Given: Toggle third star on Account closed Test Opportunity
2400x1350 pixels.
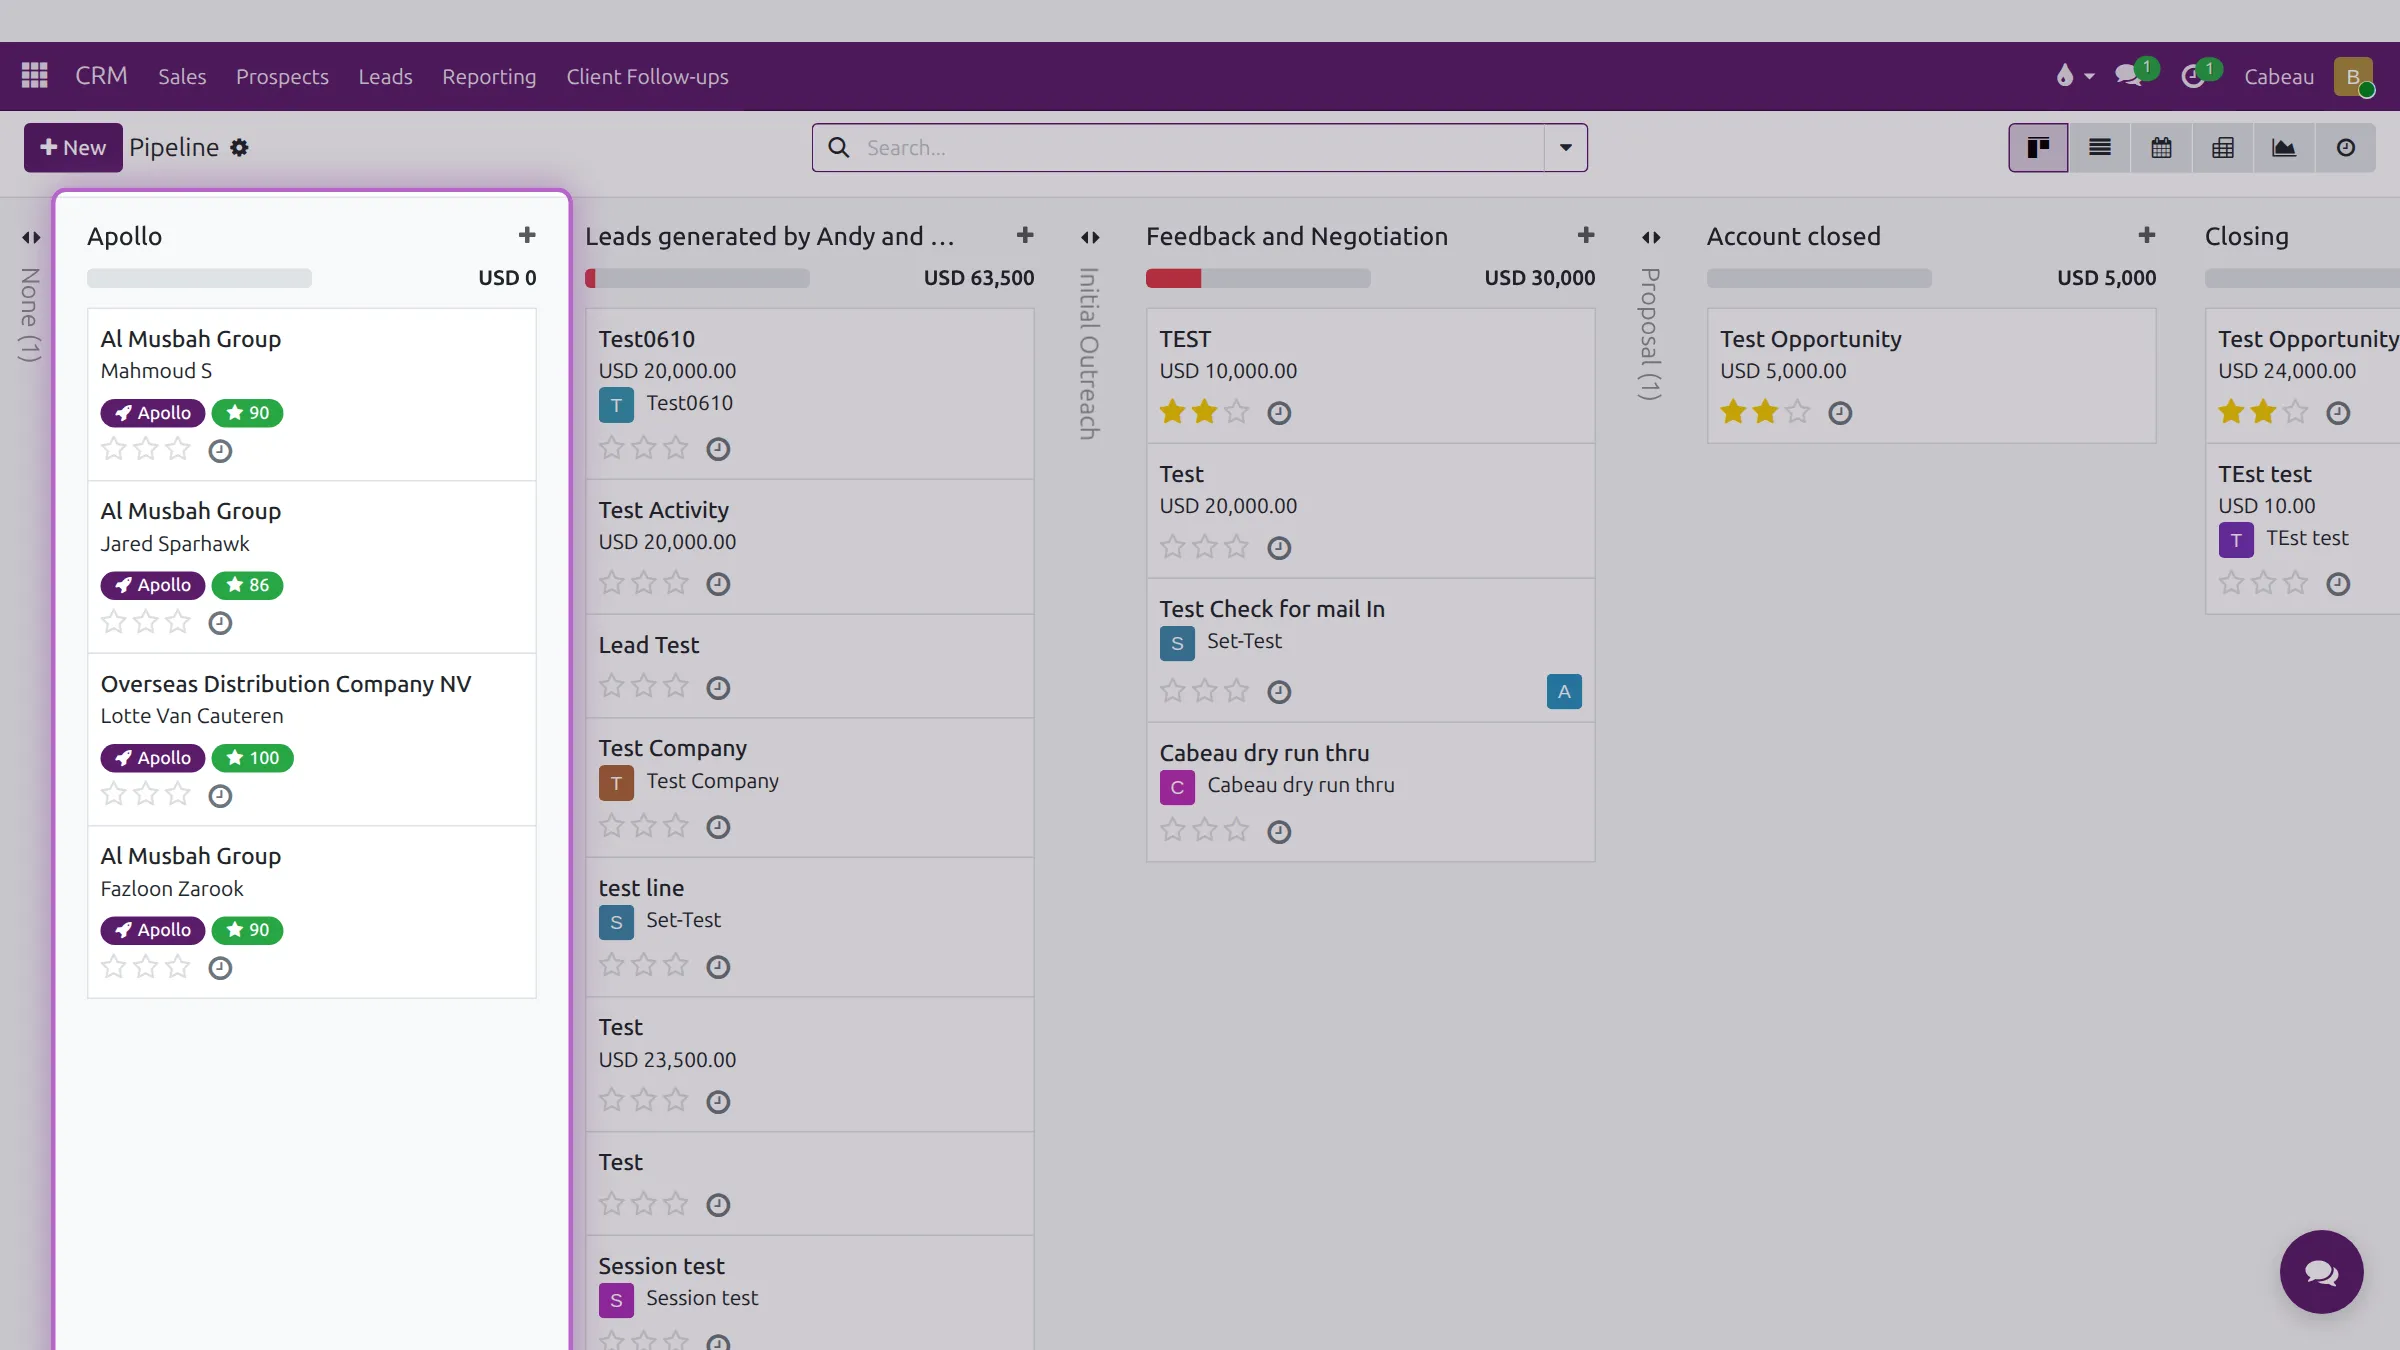Looking at the screenshot, I should click(1798, 411).
